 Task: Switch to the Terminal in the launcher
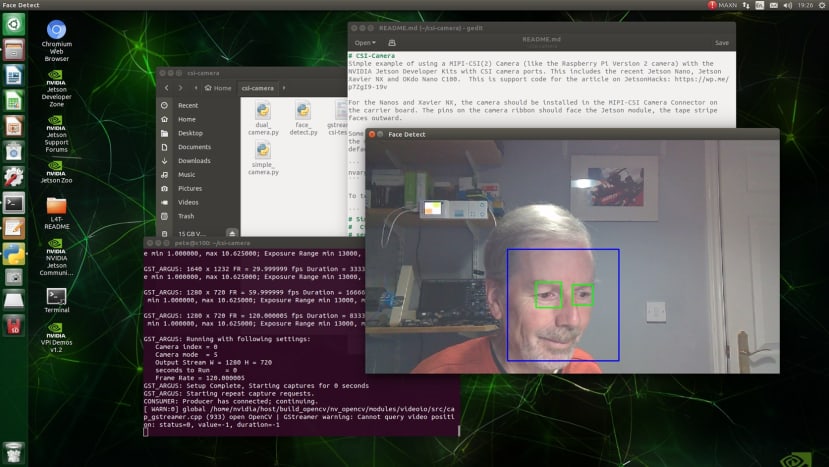[x=14, y=203]
